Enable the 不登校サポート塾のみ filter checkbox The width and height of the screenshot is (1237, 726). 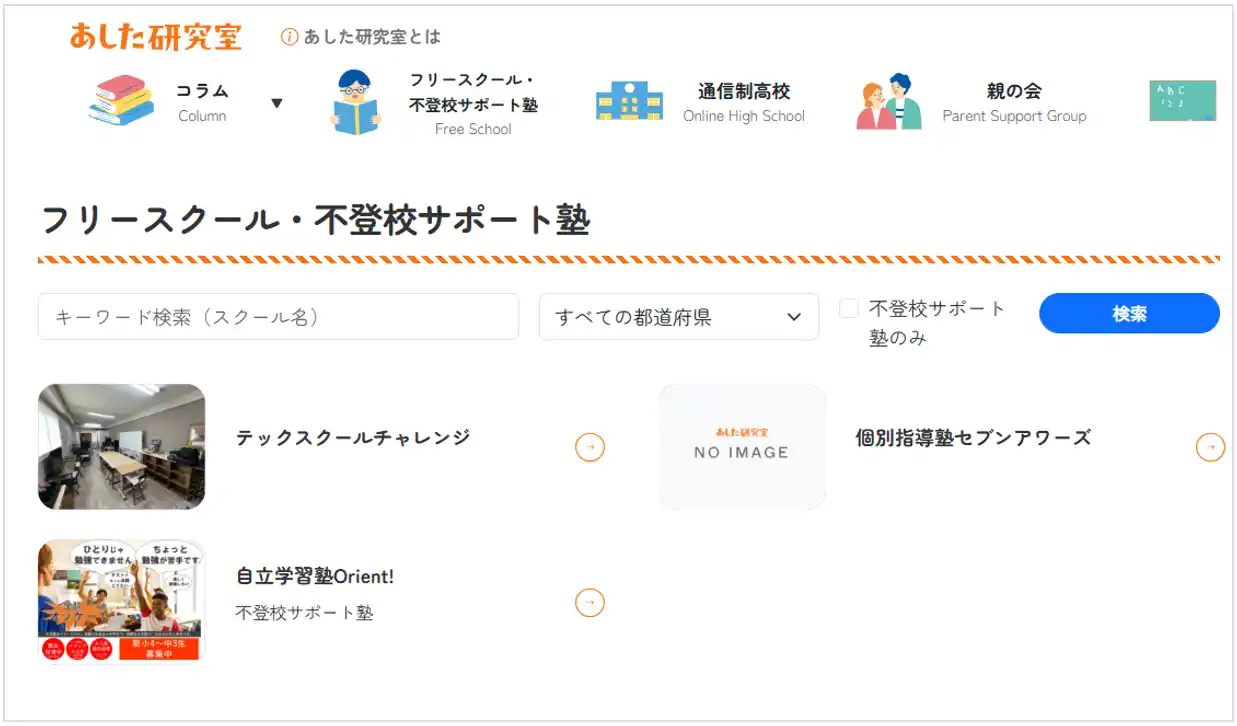coord(848,308)
